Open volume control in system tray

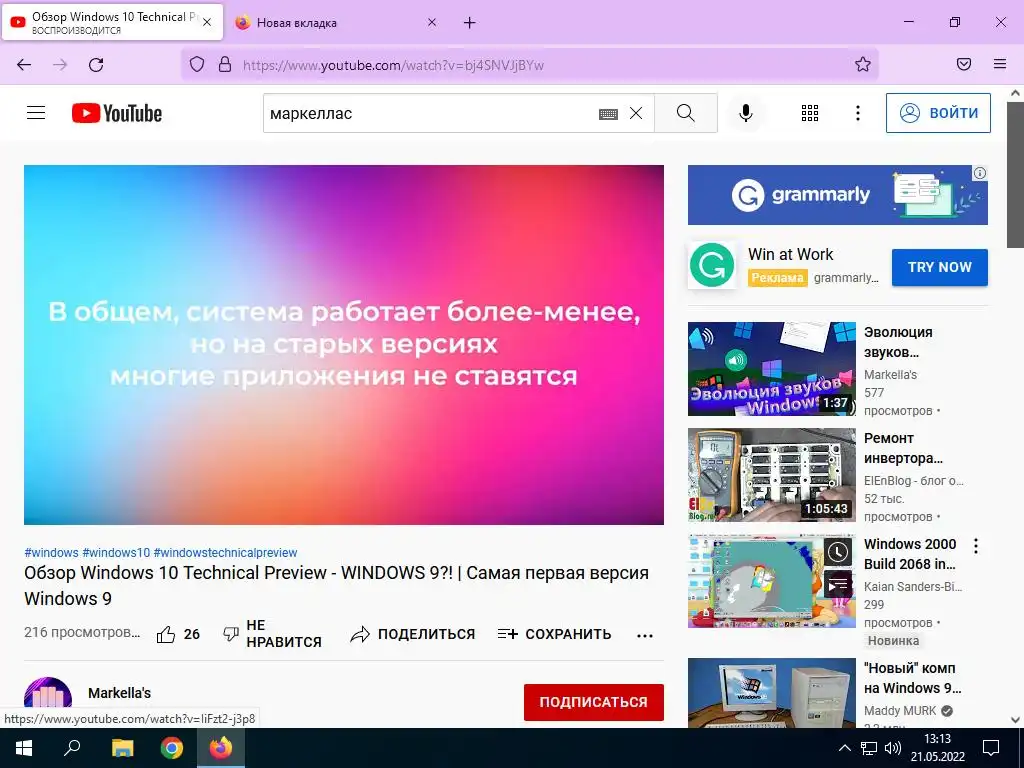point(892,748)
